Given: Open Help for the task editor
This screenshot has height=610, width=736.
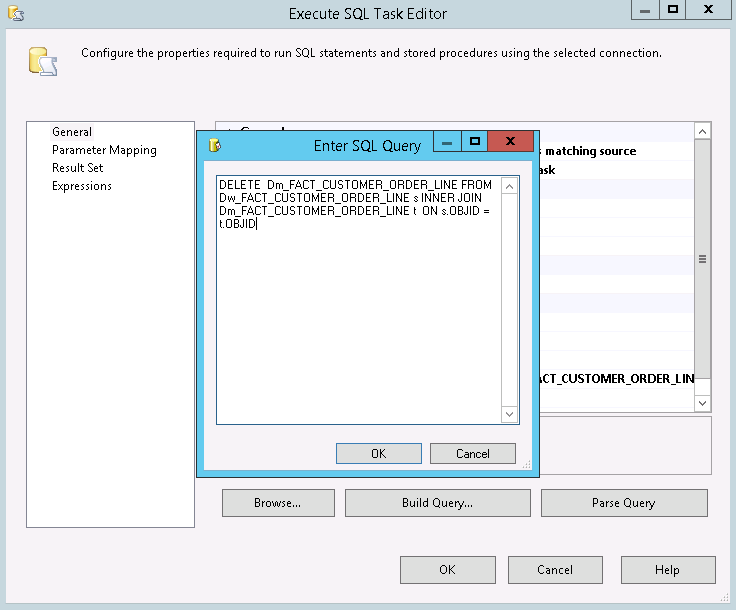Looking at the screenshot, I should point(667,570).
